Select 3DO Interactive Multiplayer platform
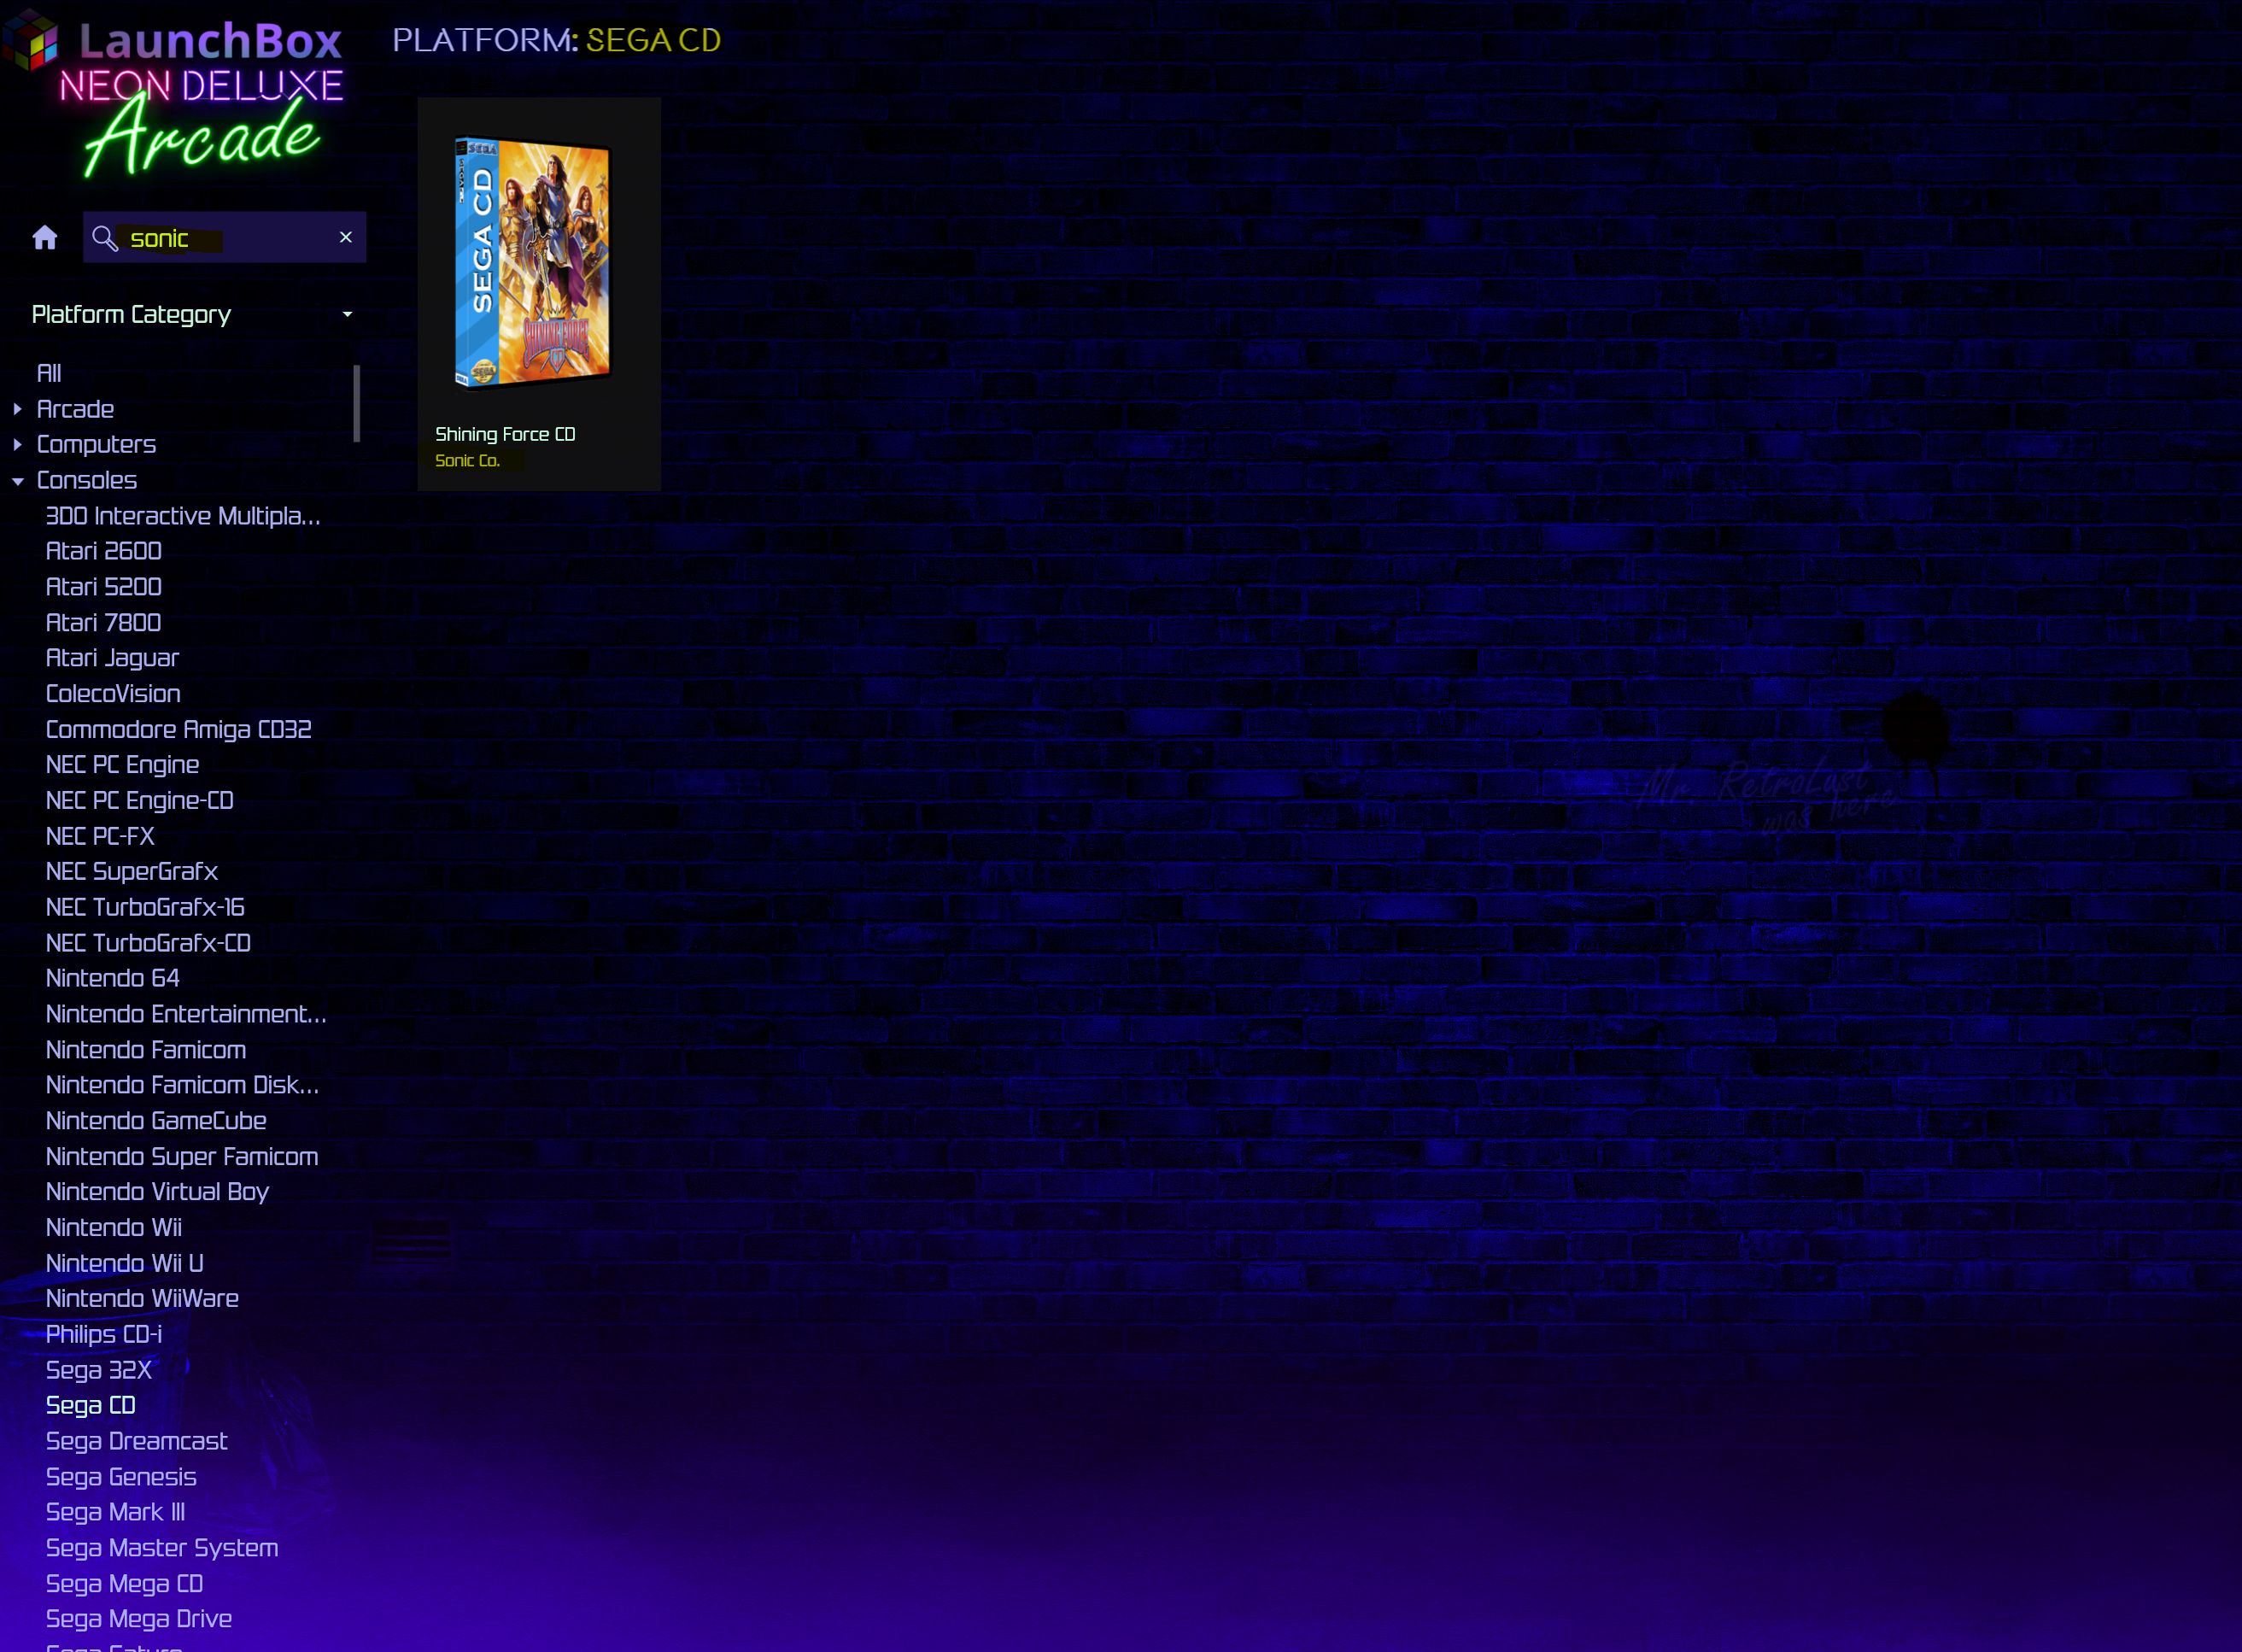Viewport: 2242px width, 1652px height. point(183,516)
